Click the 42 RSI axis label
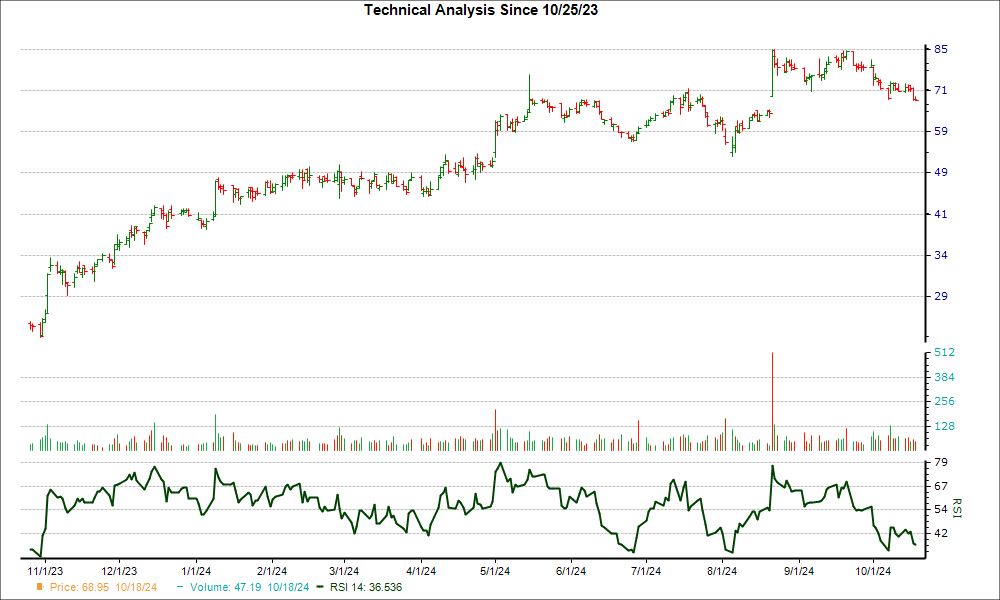The image size is (1000, 600). pos(941,533)
